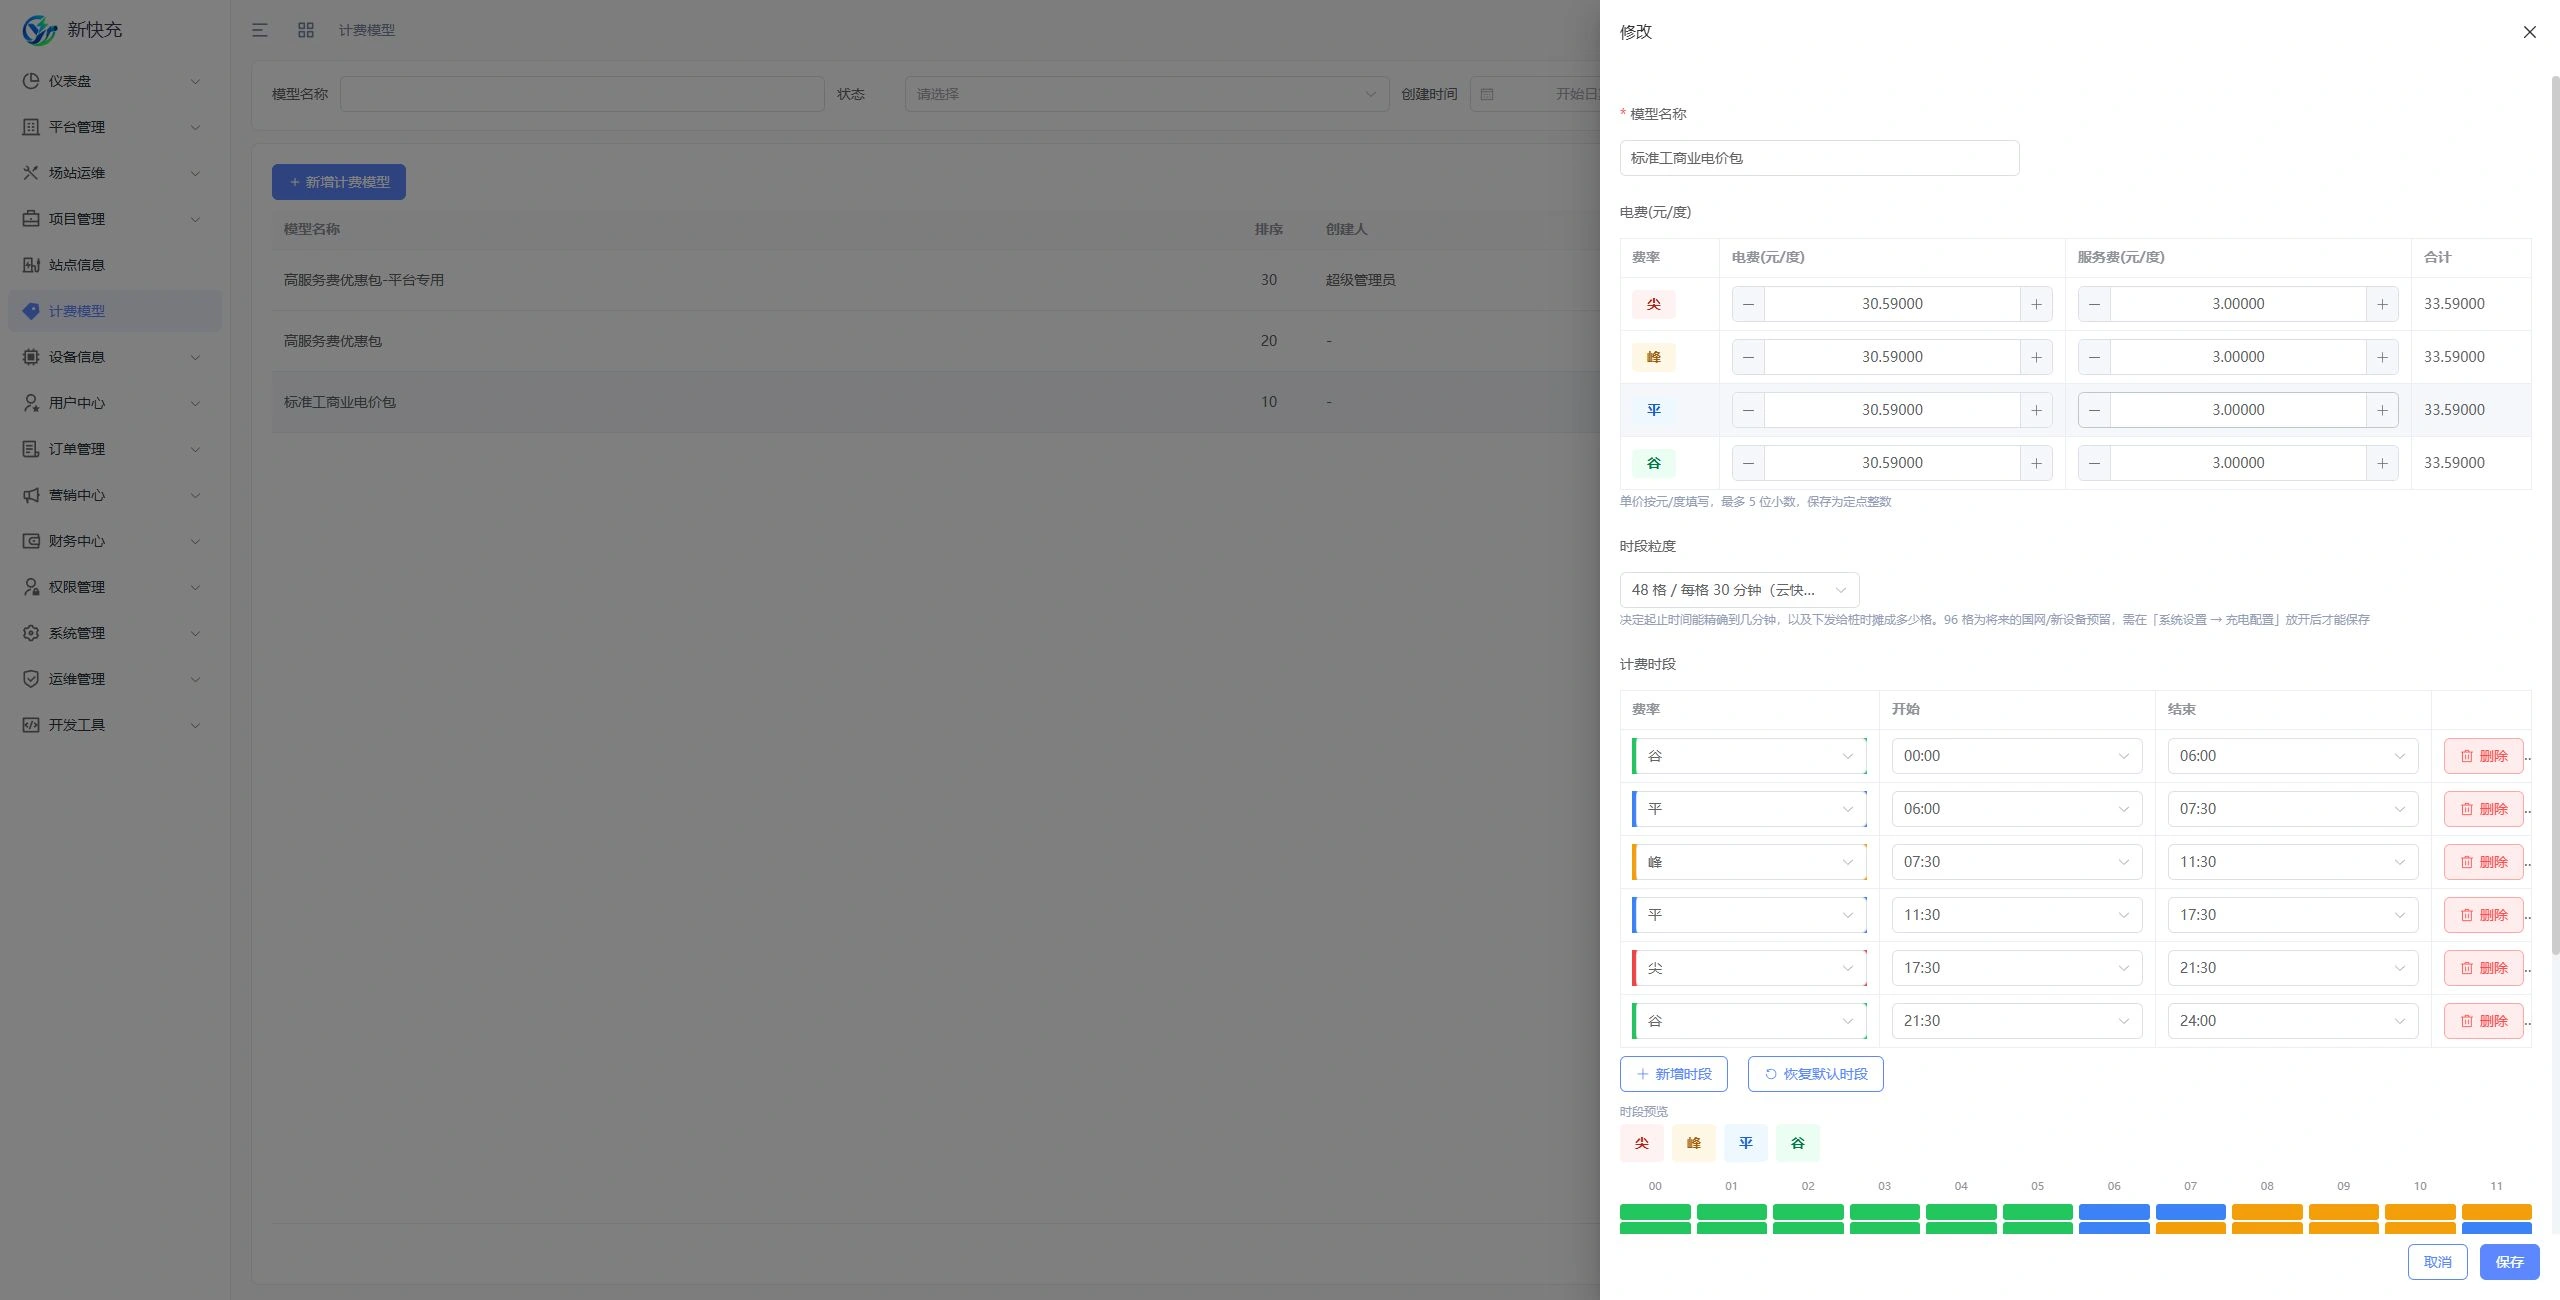
Task: Delete the 21:30–24:00 time period
Action: [2483, 1021]
